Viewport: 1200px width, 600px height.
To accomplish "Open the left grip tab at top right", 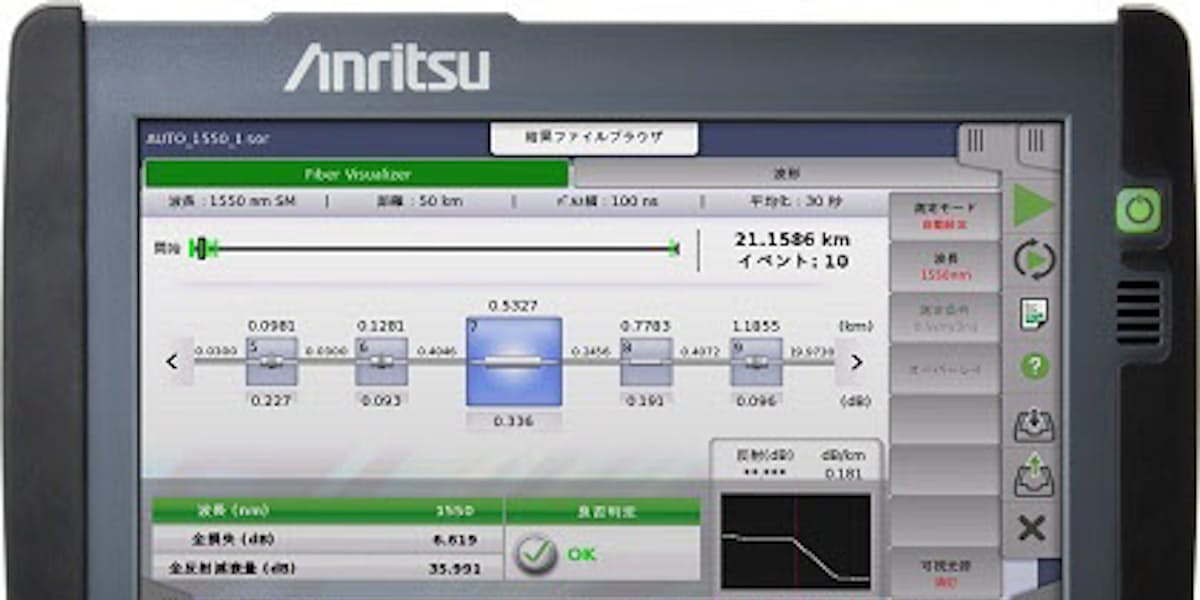I will pyautogui.click(x=983, y=142).
